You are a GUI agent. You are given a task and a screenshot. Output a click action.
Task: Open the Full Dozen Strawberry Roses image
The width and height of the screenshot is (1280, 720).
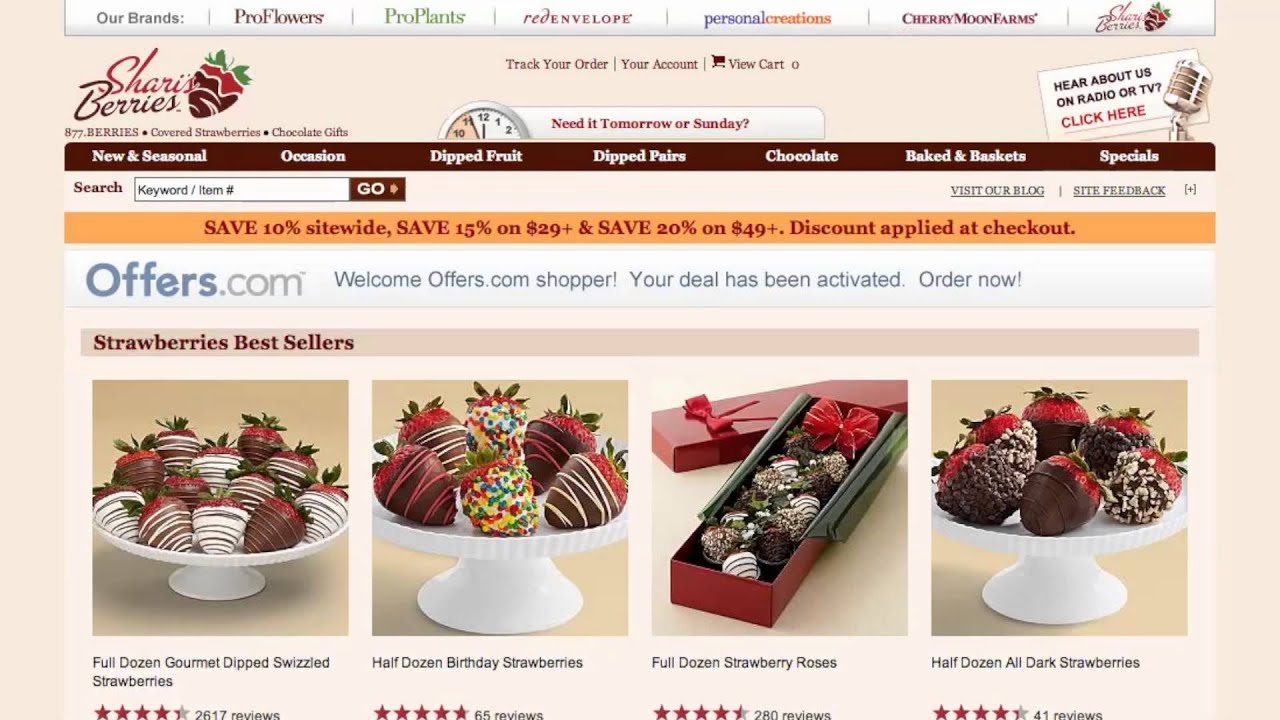tap(780, 508)
